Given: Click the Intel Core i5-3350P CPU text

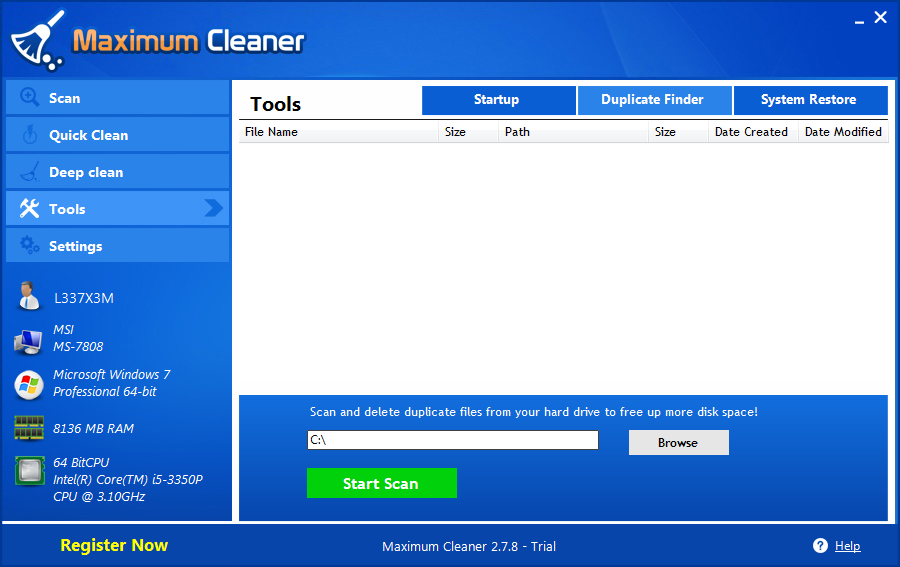Looking at the screenshot, I should [128, 479].
